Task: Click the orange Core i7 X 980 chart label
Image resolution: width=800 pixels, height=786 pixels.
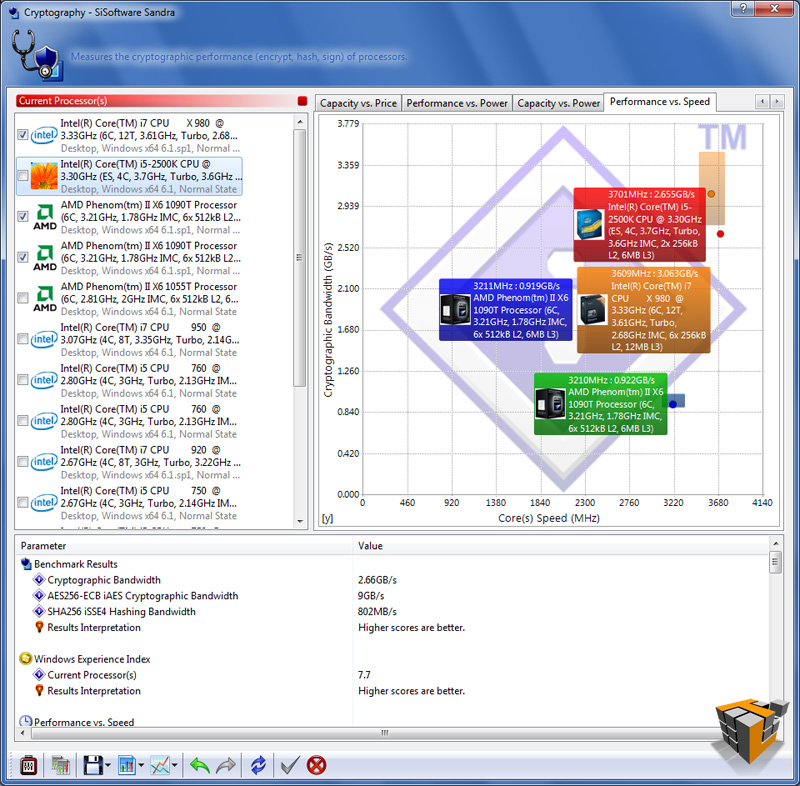Action: click(x=643, y=310)
